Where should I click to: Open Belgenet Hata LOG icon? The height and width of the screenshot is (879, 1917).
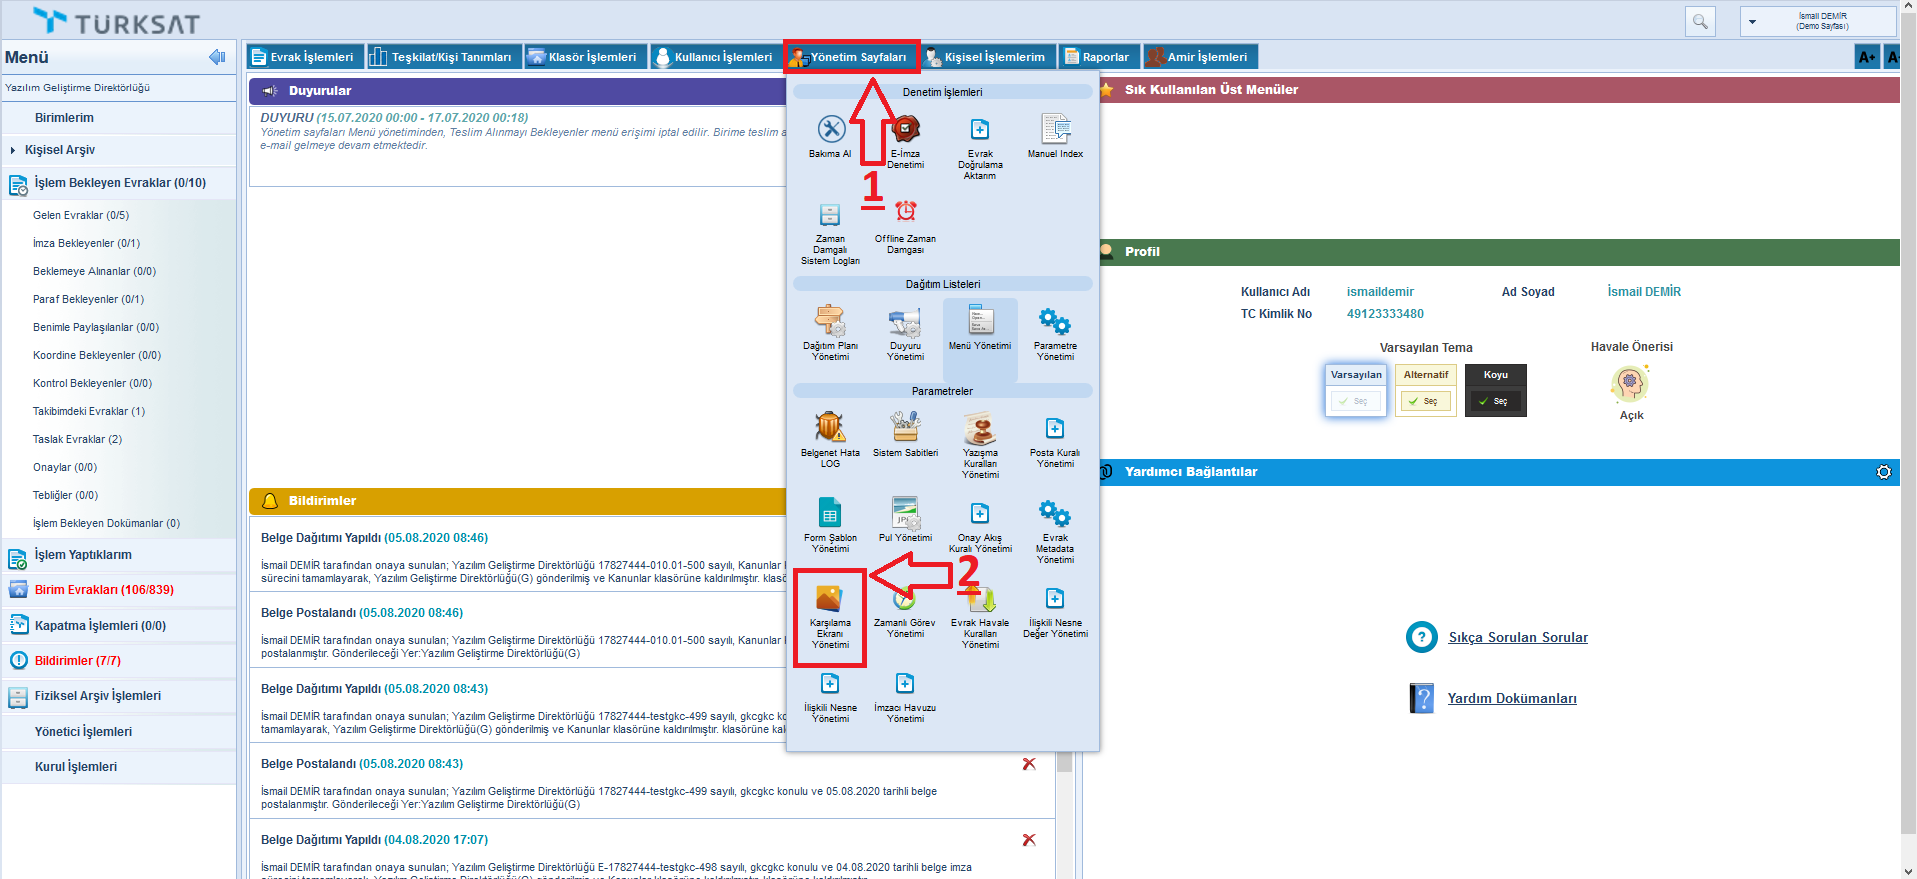pos(829,428)
